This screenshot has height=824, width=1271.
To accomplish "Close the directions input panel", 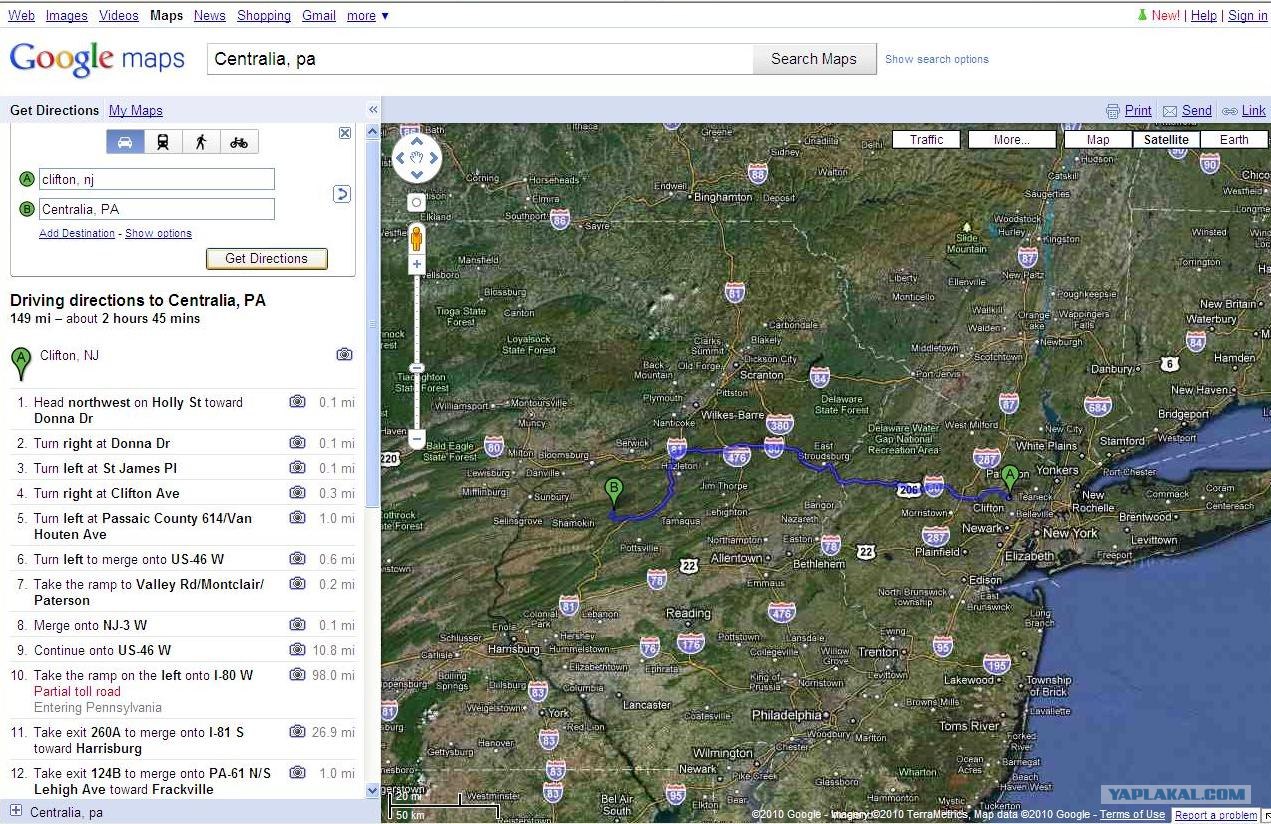I will 345,133.
